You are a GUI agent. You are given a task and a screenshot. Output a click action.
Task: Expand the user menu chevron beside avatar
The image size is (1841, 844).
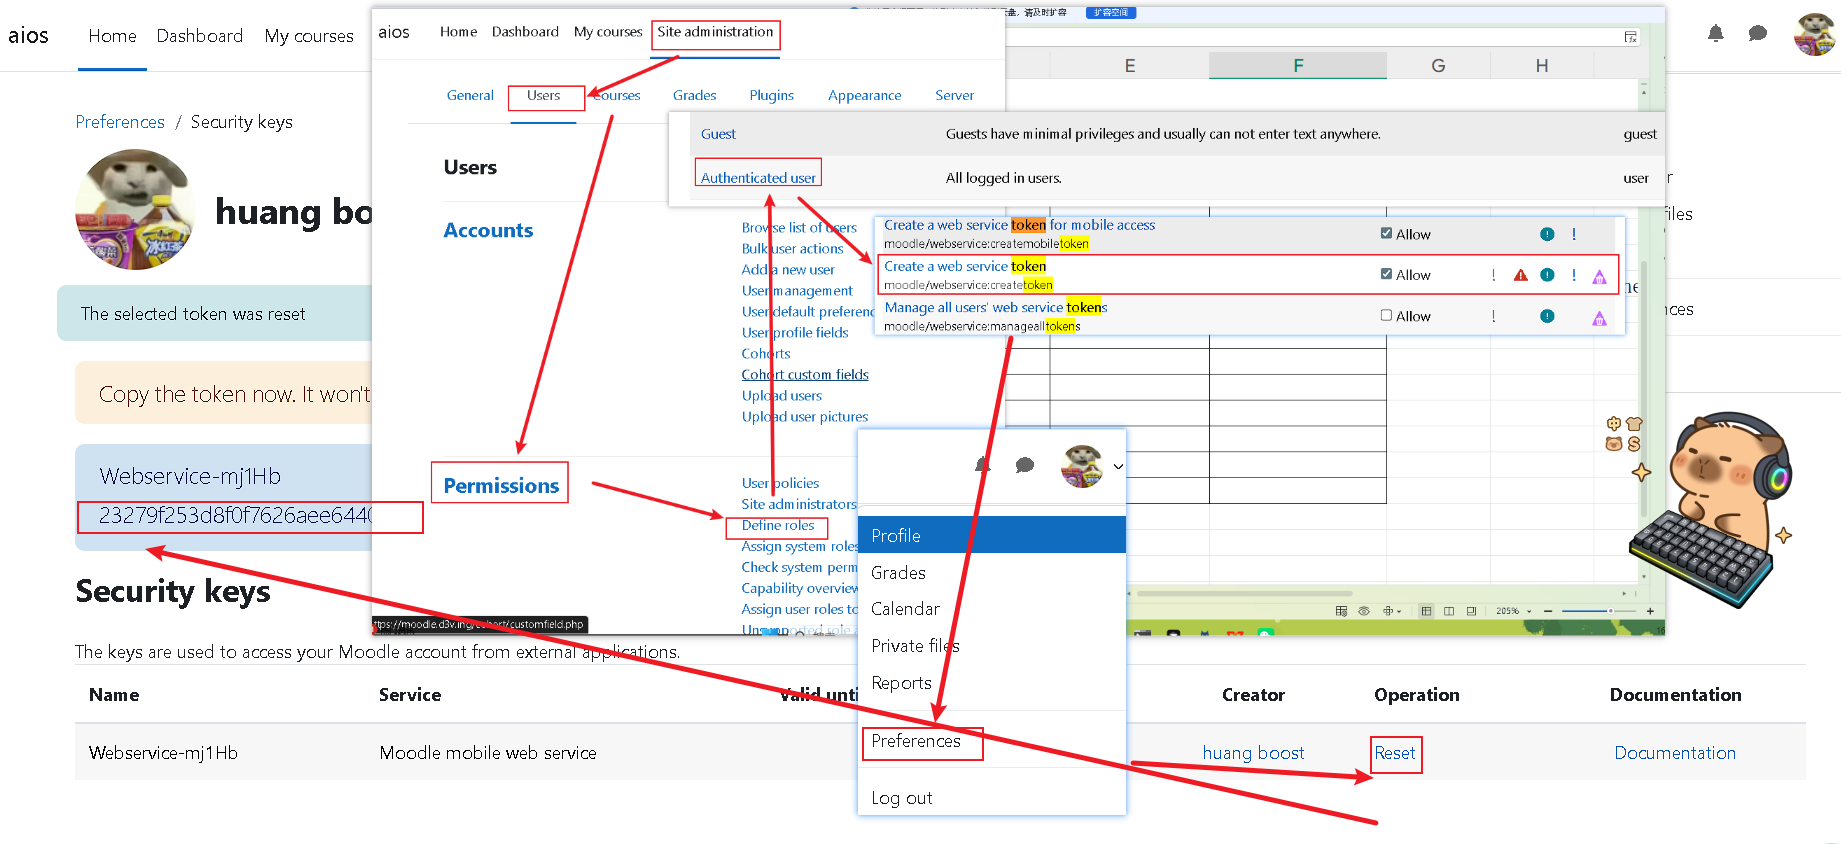[1118, 466]
